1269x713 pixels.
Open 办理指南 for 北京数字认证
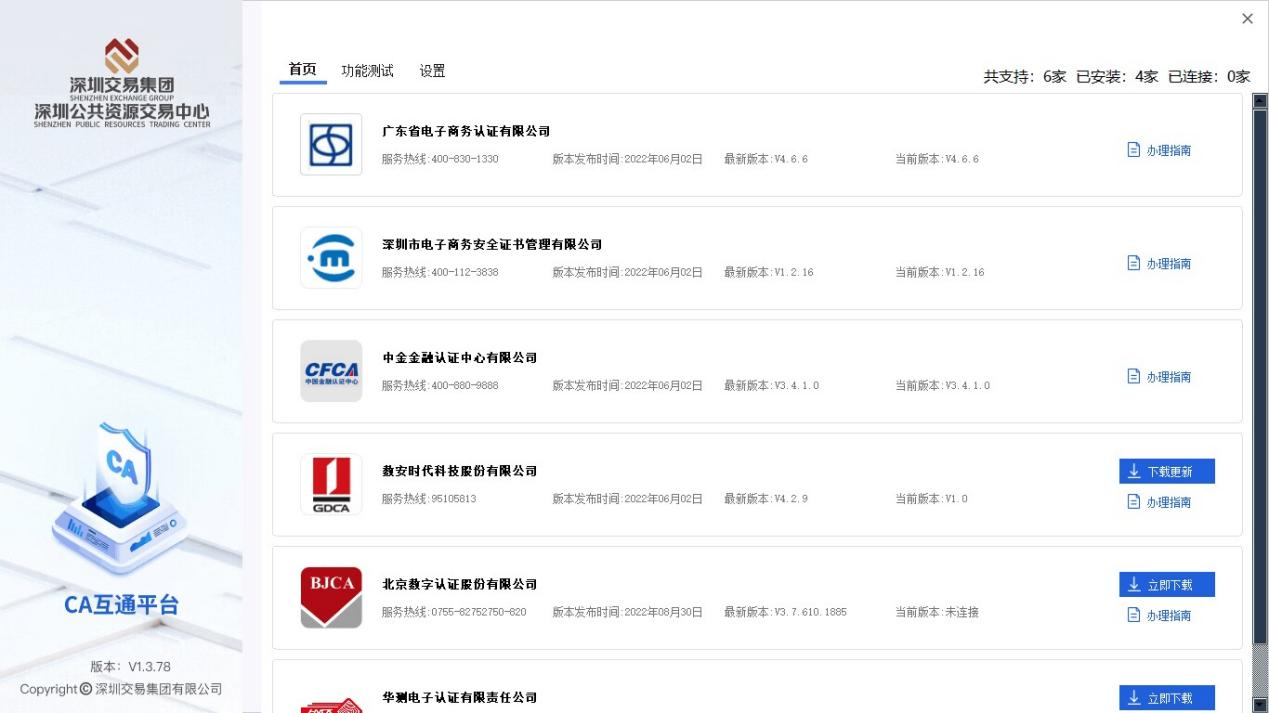1159,616
